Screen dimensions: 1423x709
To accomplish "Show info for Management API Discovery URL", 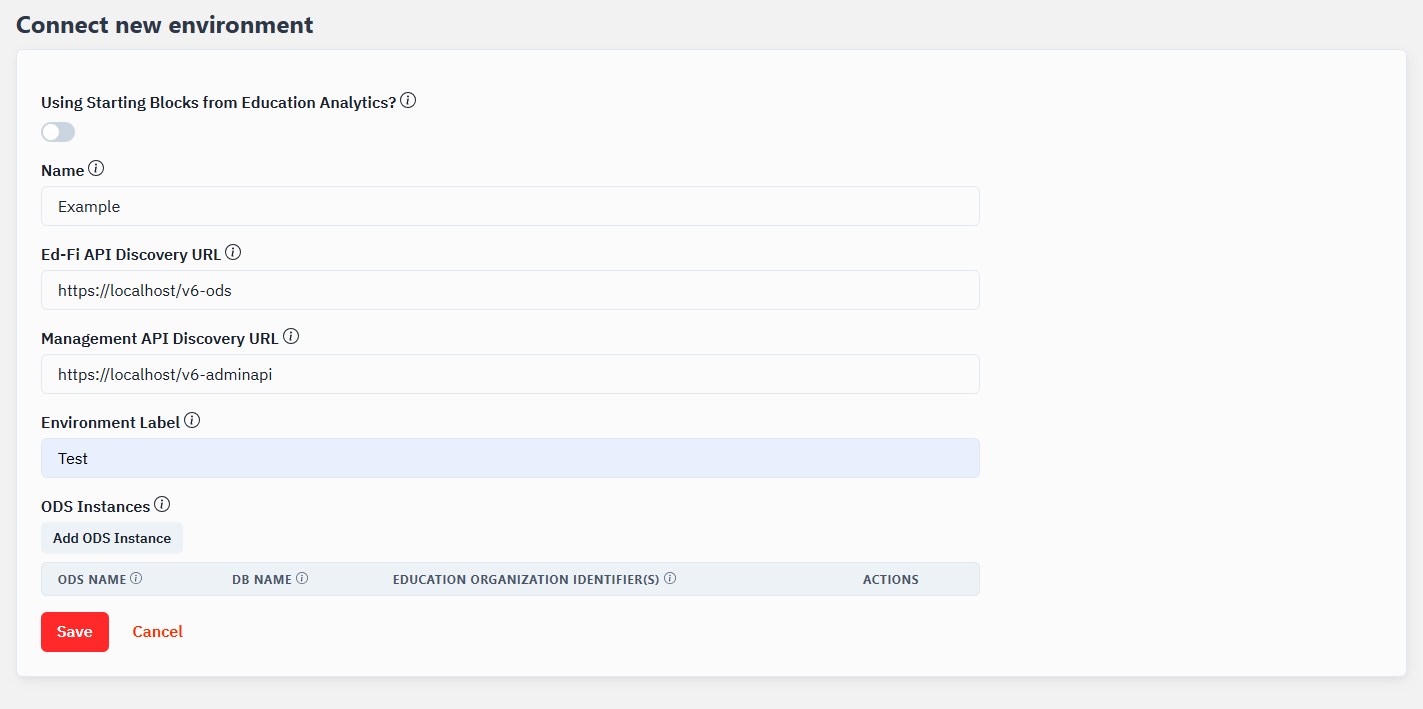I will coord(291,337).
